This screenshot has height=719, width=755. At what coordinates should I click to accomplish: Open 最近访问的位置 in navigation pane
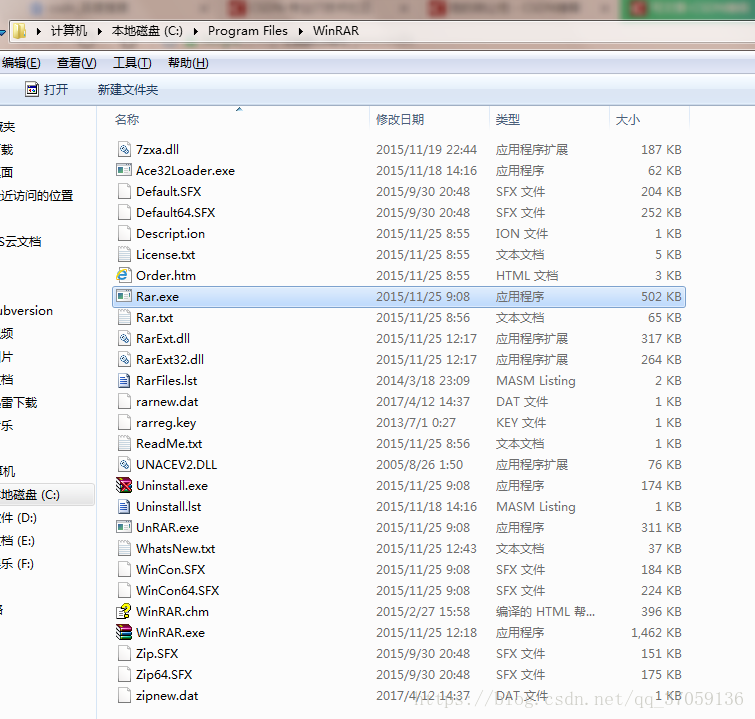point(37,196)
